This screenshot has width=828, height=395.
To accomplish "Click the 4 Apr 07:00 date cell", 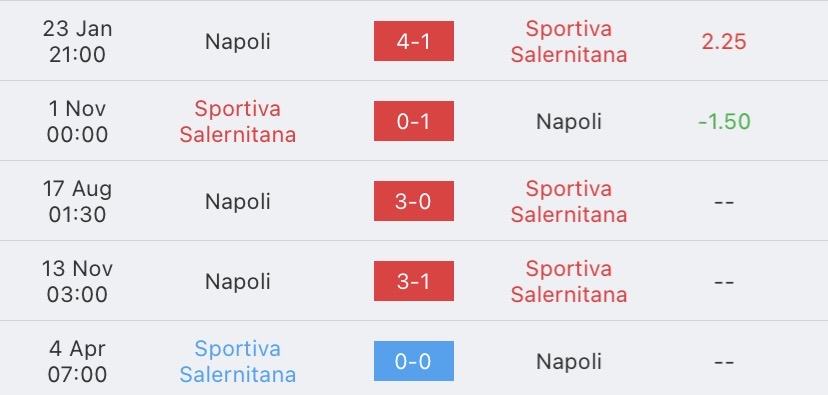I will [77, 362].
